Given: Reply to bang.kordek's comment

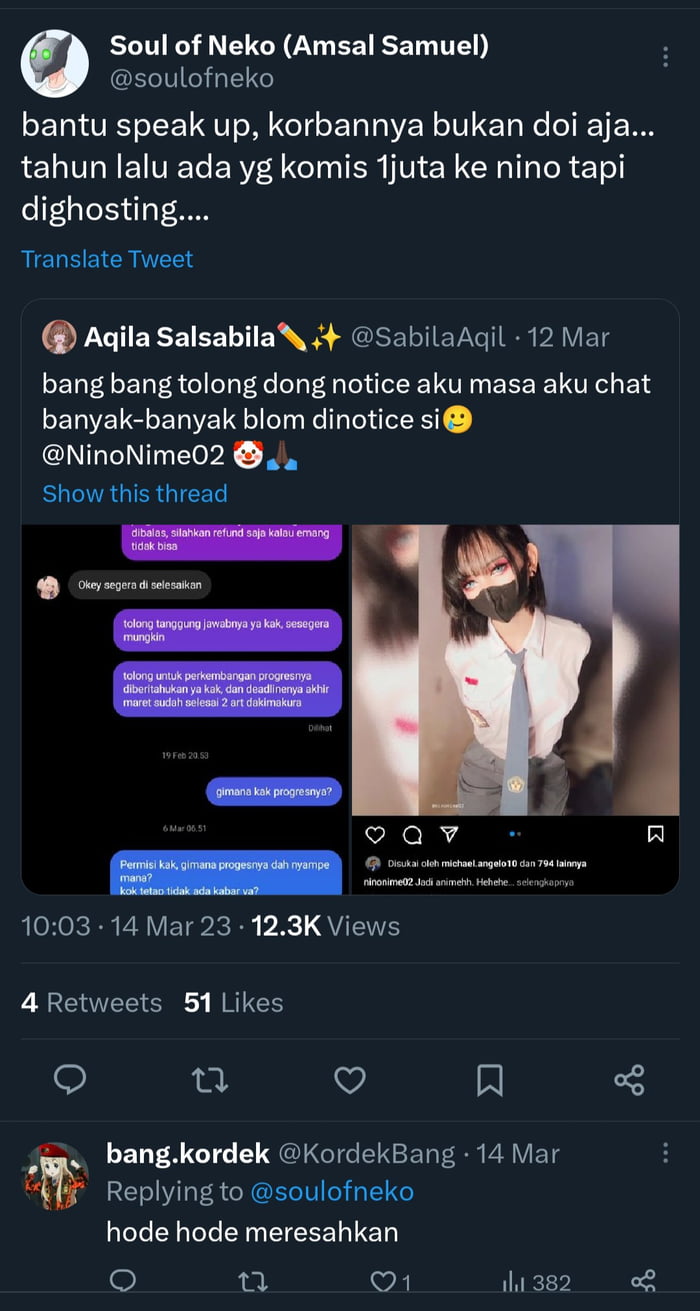Looking at the screenshot, I should (x=121, y=1282).
